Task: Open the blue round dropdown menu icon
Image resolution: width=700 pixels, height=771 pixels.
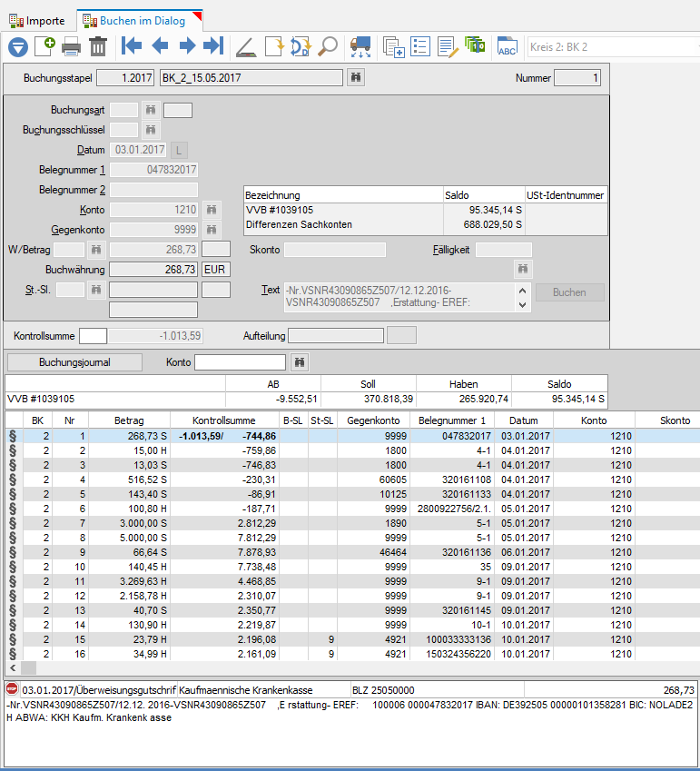Action: [x=18, y=47]
